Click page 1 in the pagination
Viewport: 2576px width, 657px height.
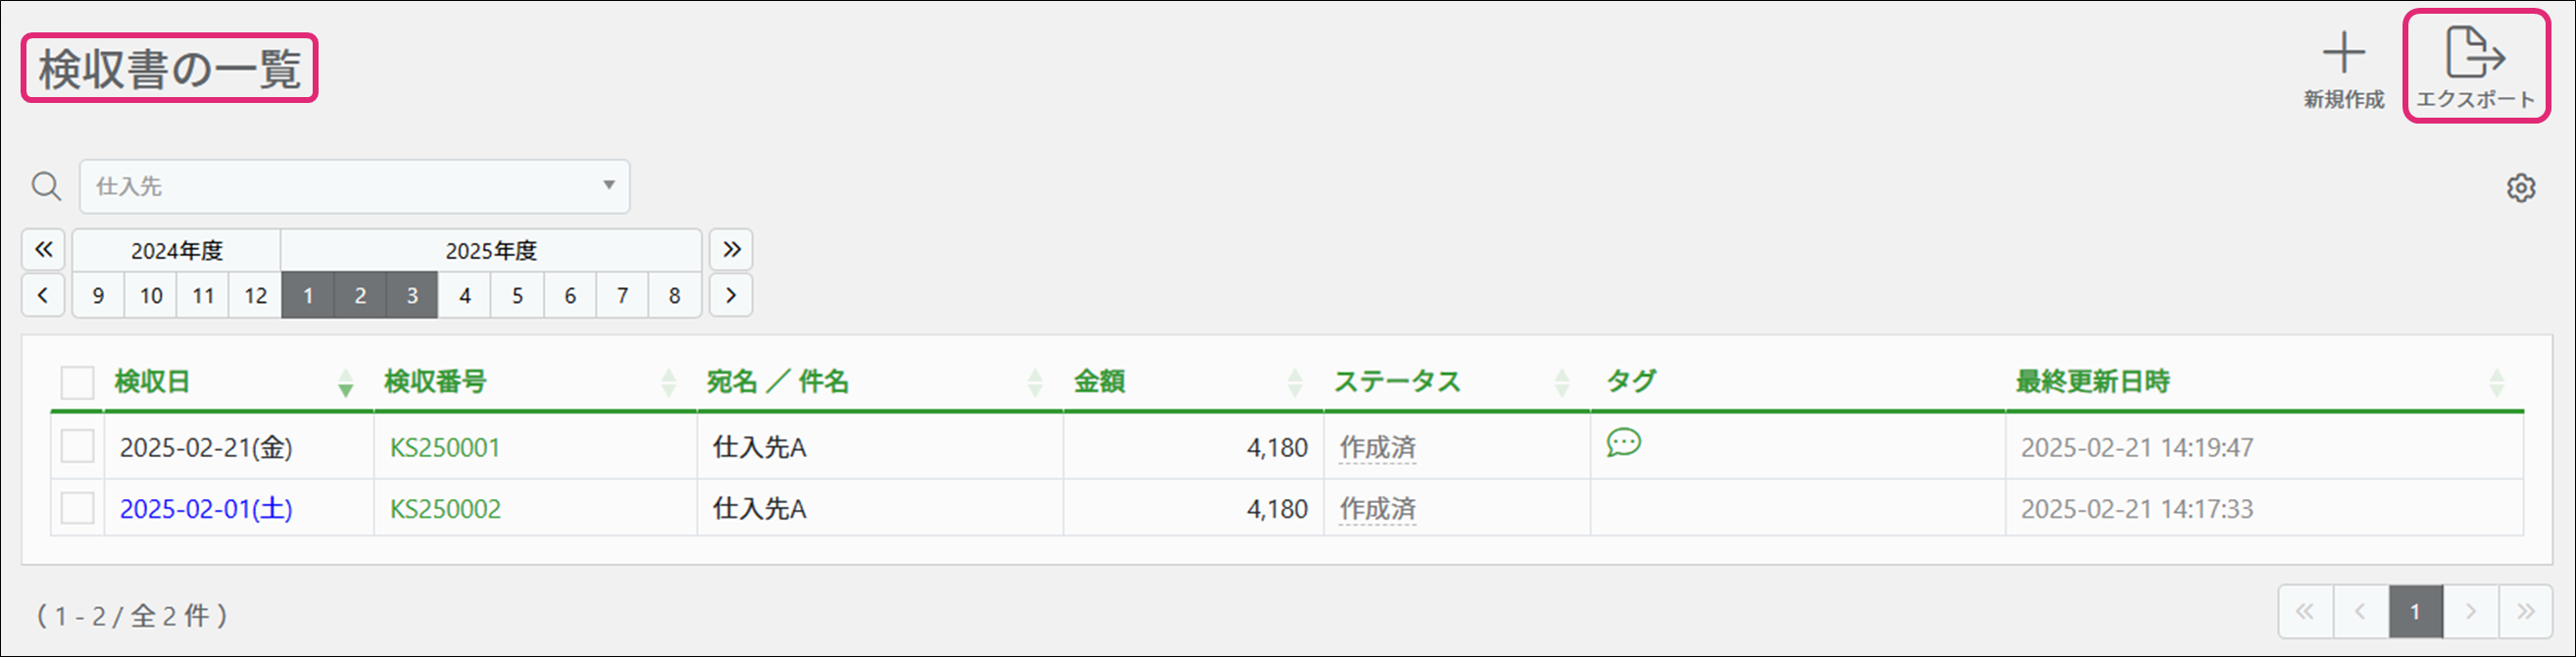2415,612
